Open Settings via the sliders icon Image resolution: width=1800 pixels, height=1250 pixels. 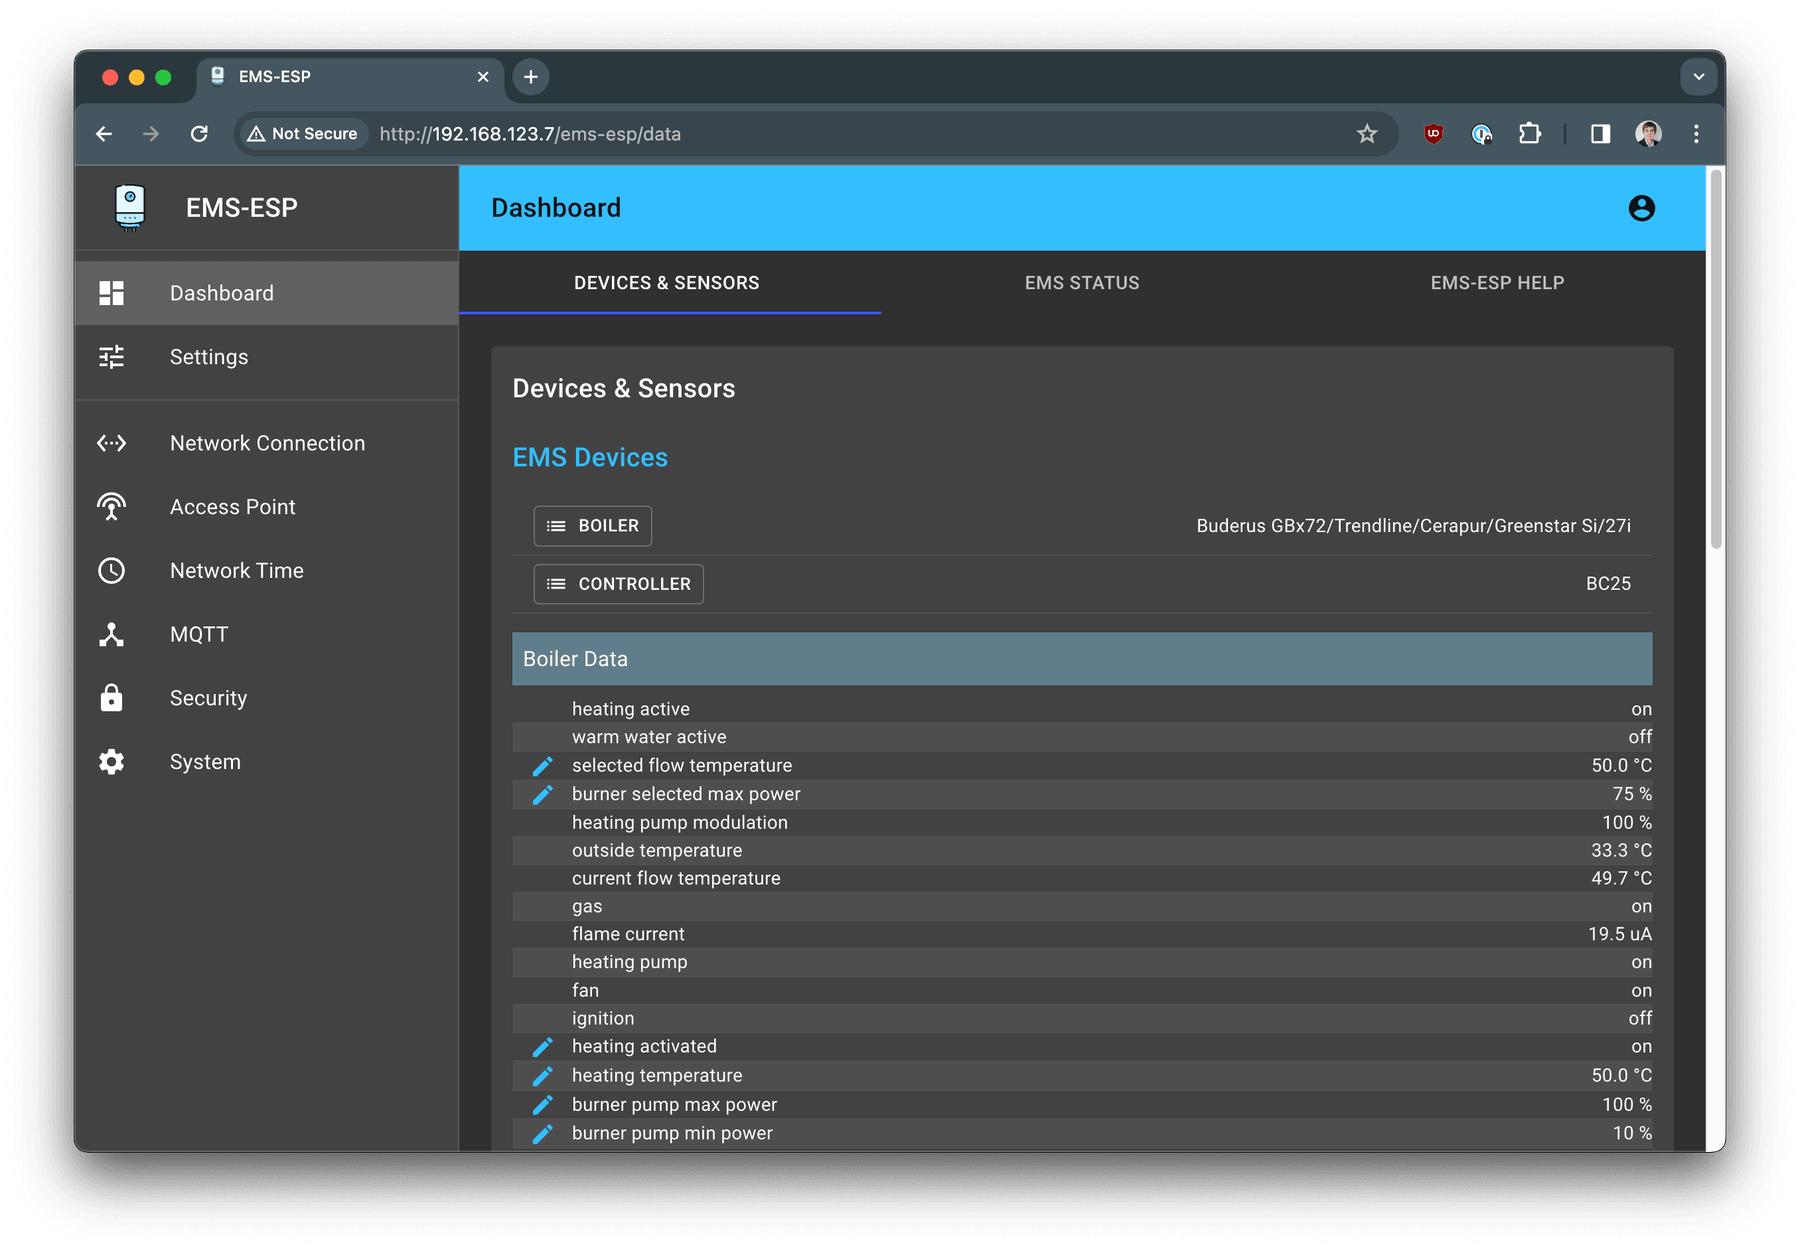coord(110,357)
